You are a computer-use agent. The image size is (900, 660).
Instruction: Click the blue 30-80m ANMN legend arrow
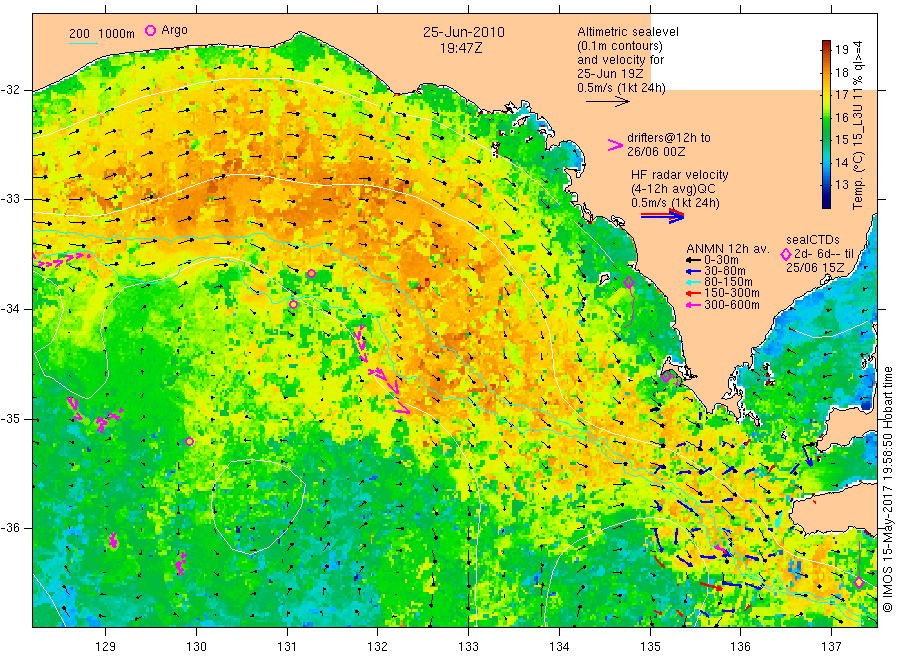point(693,271)
